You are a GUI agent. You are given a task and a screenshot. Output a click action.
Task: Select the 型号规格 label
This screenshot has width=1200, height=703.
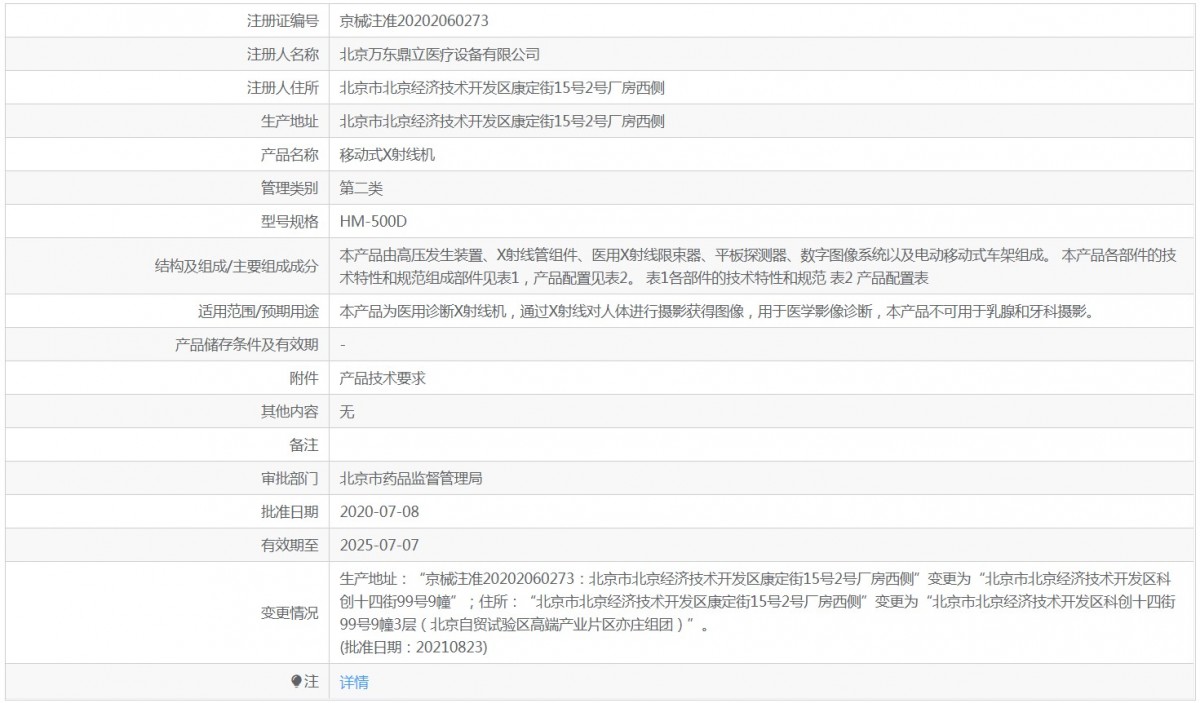[x=290, y=221]
